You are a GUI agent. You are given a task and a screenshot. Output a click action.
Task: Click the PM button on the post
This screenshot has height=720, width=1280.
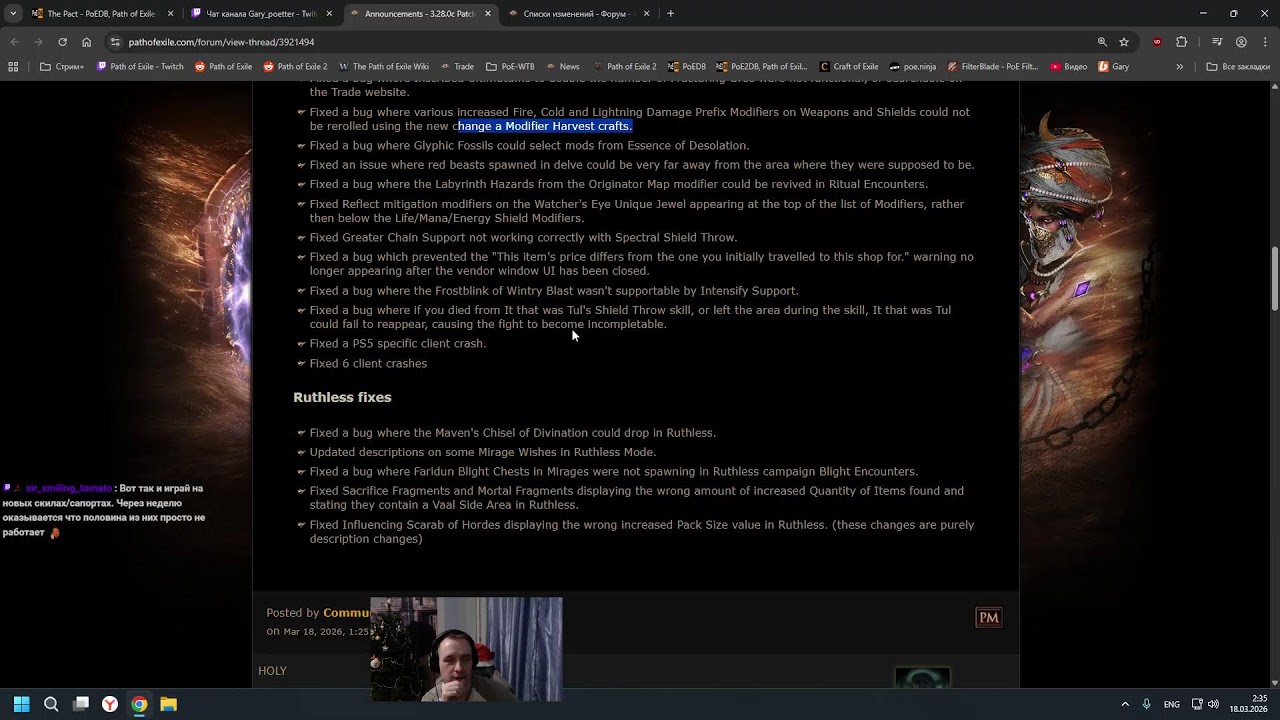[988, 617]
